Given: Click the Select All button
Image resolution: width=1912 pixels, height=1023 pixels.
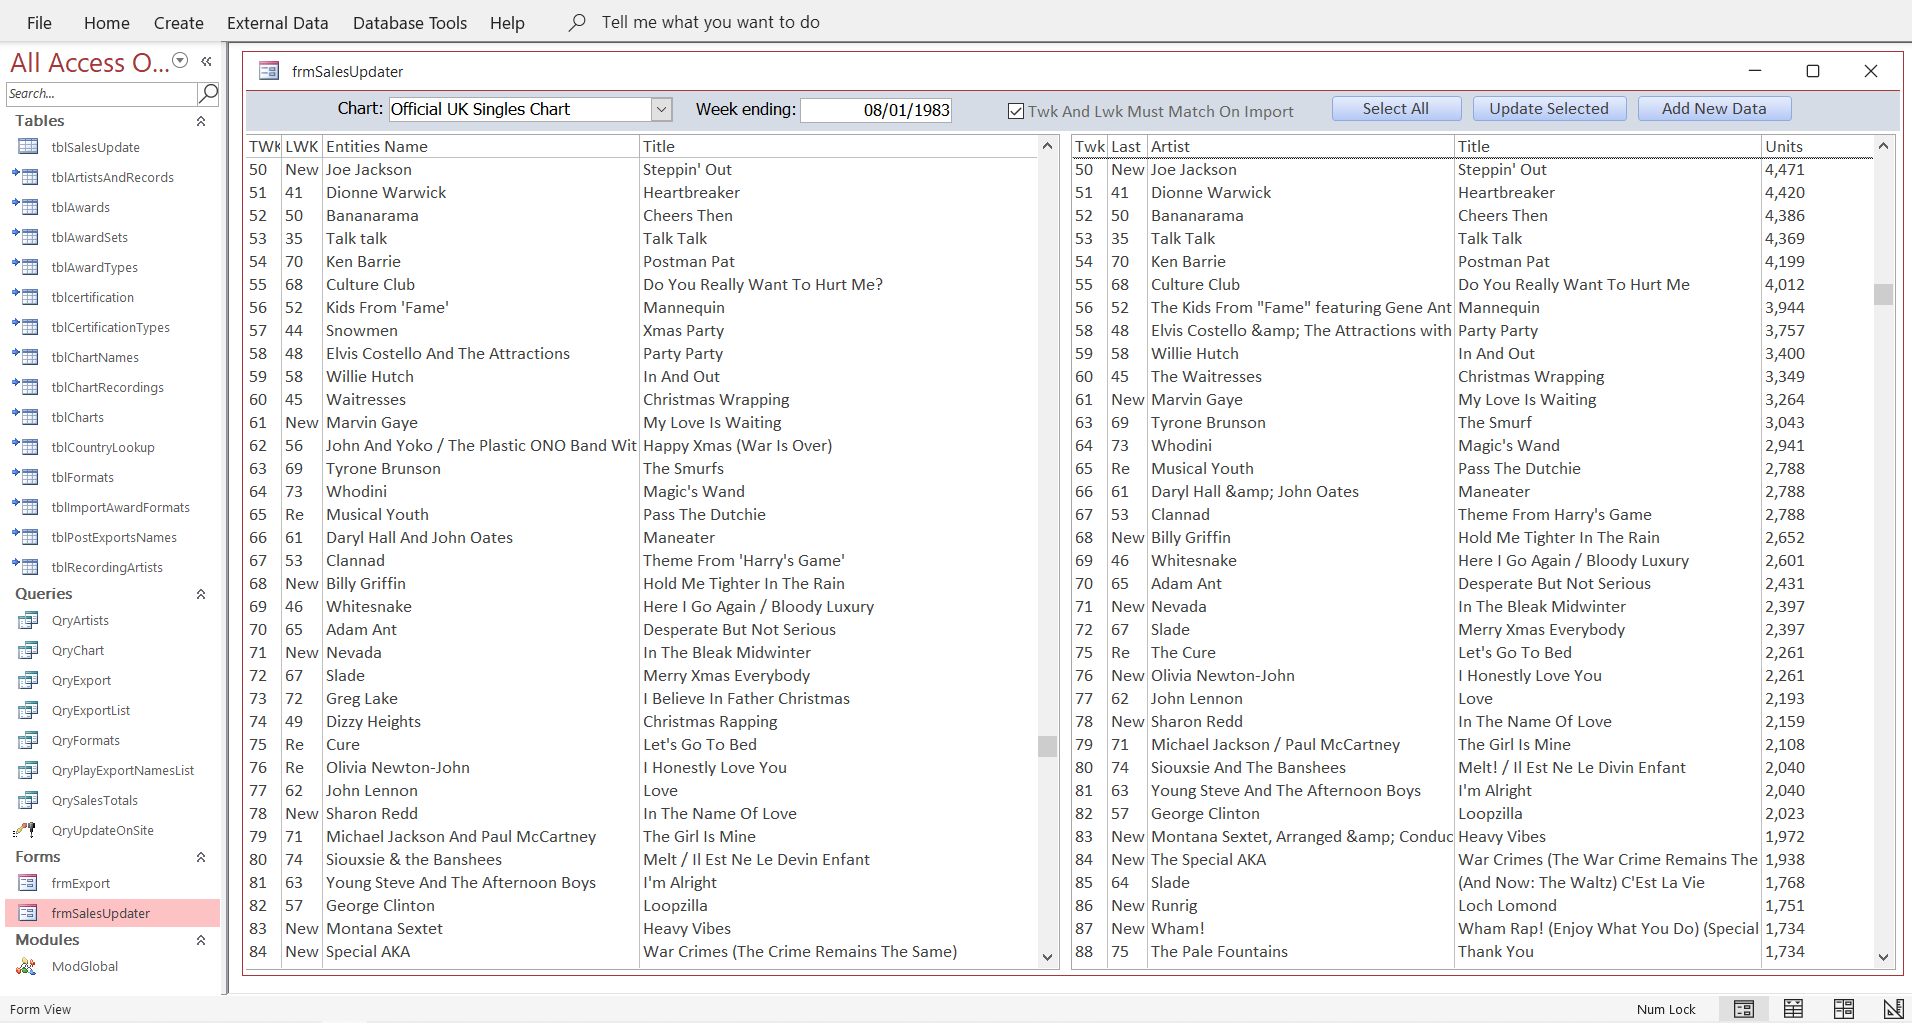Looking at the screenshot, I should pyautogui.click(x=1396, y=109).
